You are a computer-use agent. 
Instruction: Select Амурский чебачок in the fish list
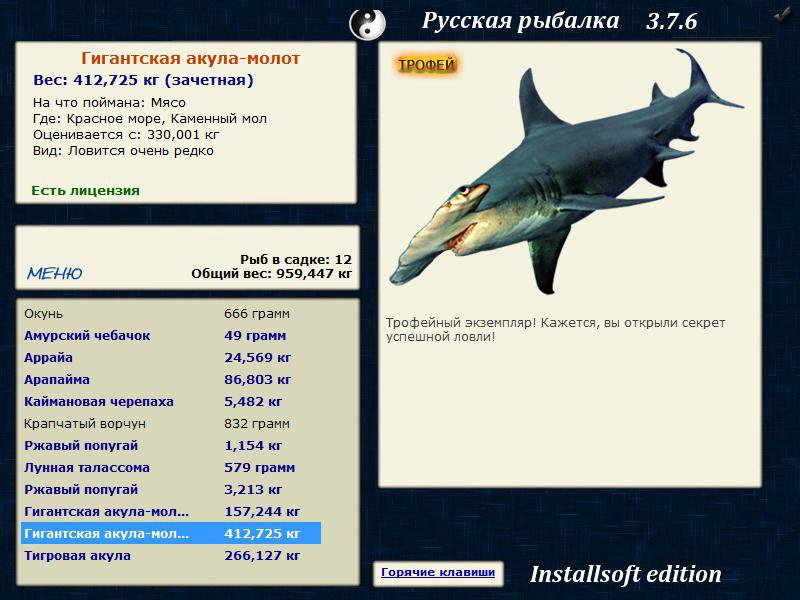pos(171,335)
